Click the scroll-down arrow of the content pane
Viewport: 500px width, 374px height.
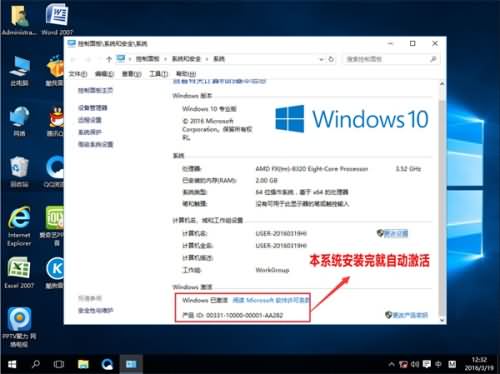coord(442,320)
